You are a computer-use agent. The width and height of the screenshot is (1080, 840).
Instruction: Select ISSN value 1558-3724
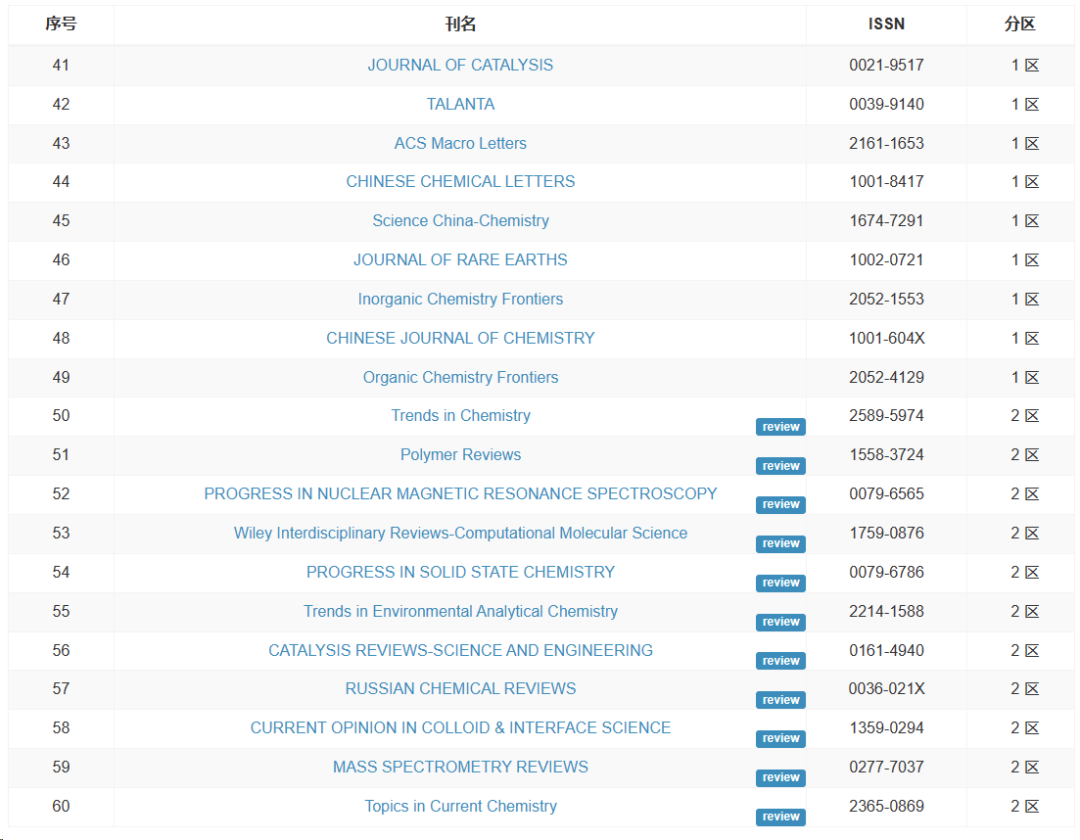point(886,455)
